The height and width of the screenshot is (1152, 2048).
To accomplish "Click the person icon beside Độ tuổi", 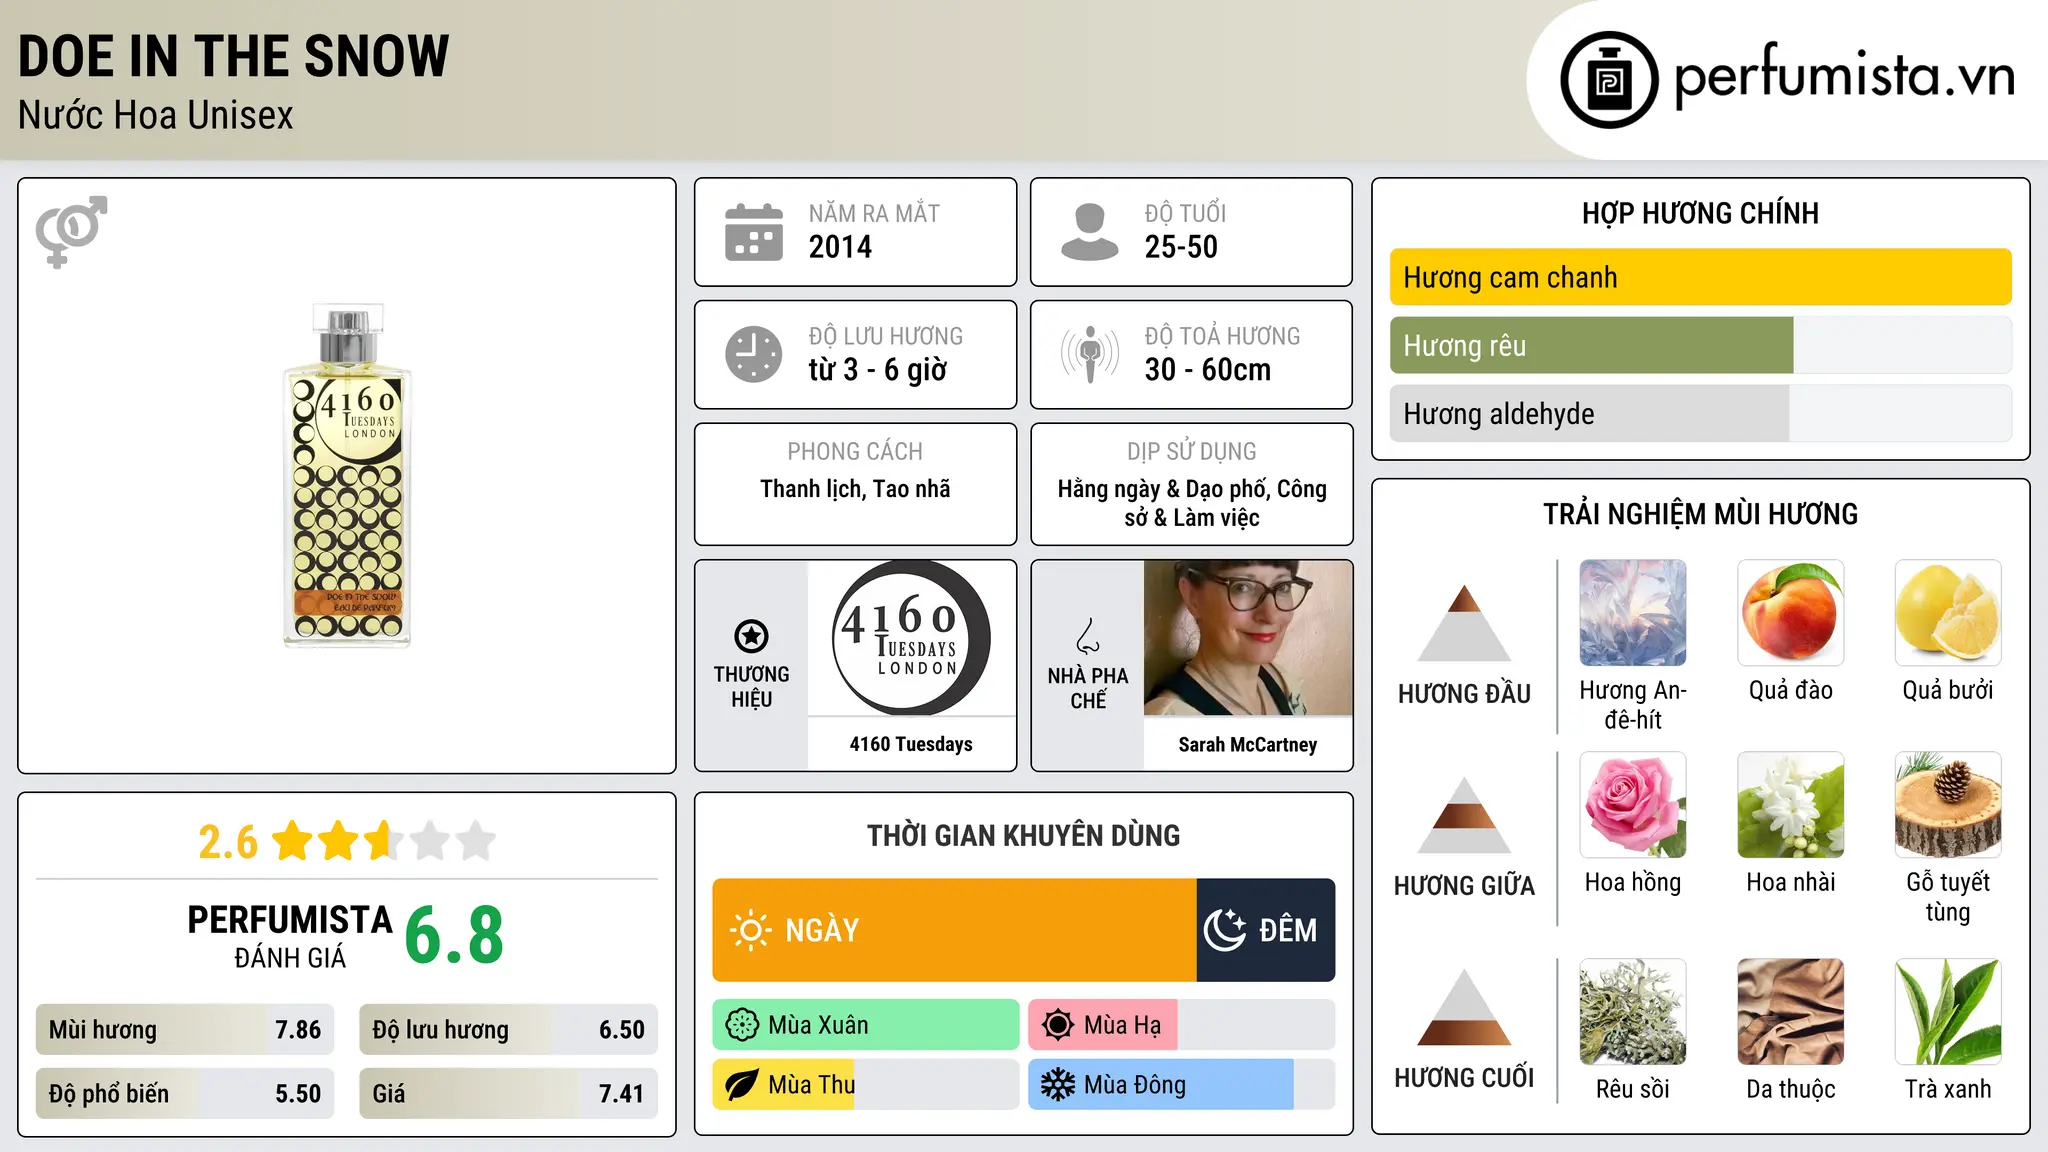I will pos(1089,232).
